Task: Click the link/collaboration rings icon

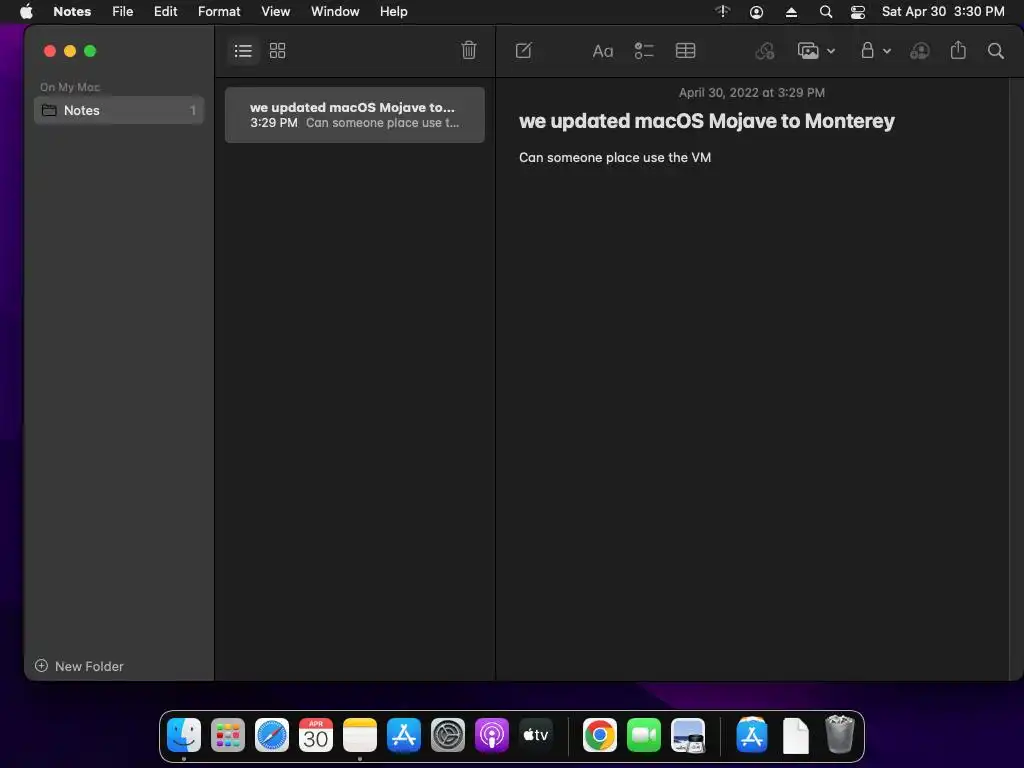Action: [x=765, y=50]
